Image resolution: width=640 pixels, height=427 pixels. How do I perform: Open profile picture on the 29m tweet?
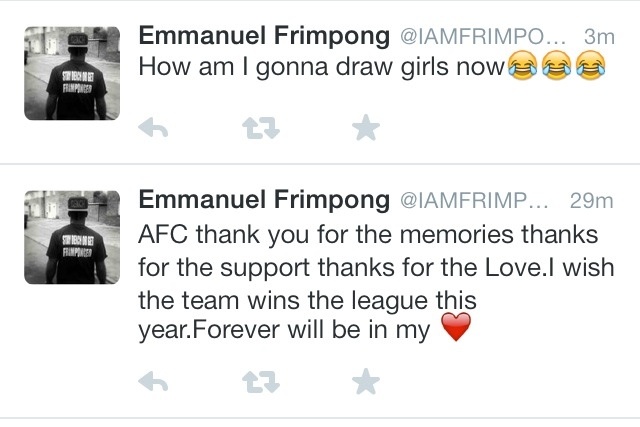(72, 237)
